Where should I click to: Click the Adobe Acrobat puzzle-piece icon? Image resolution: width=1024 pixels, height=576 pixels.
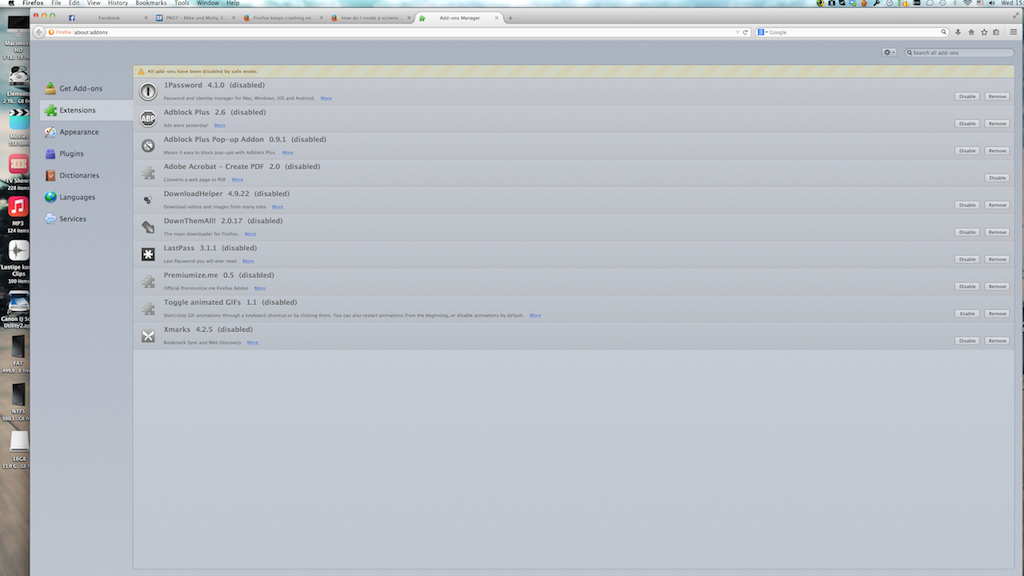pos(148,173)
